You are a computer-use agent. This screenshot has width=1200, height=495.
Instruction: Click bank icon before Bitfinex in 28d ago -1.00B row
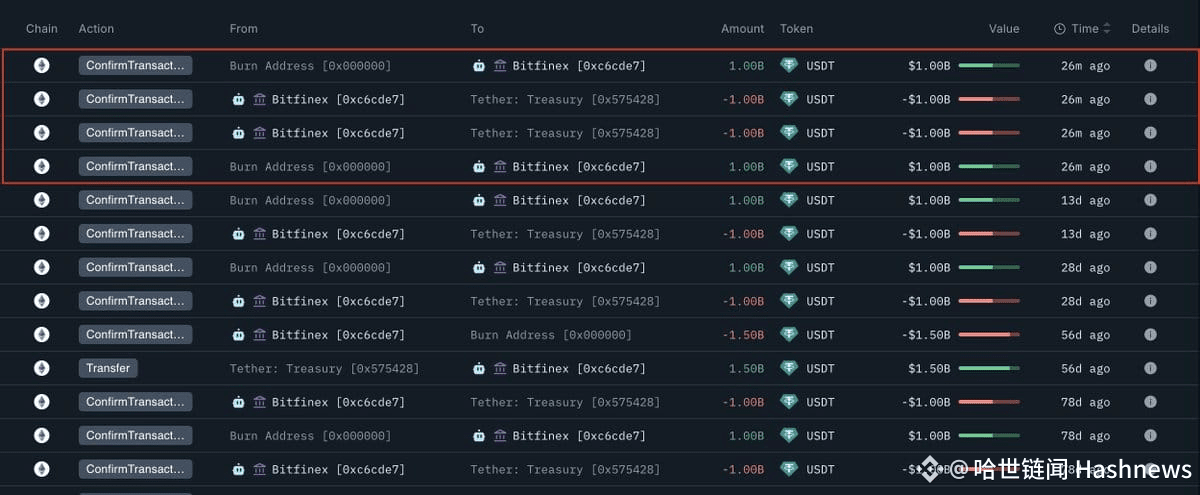pyautogui.click(x=260, y=301)
